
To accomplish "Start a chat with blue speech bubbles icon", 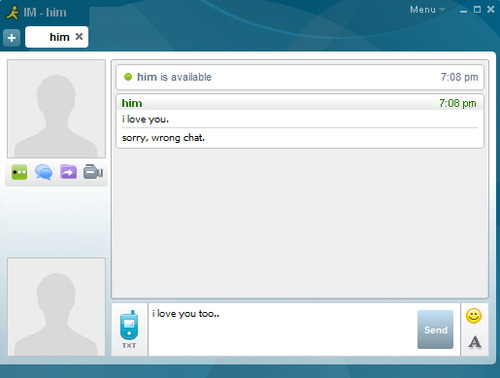I will coord(44,172).
